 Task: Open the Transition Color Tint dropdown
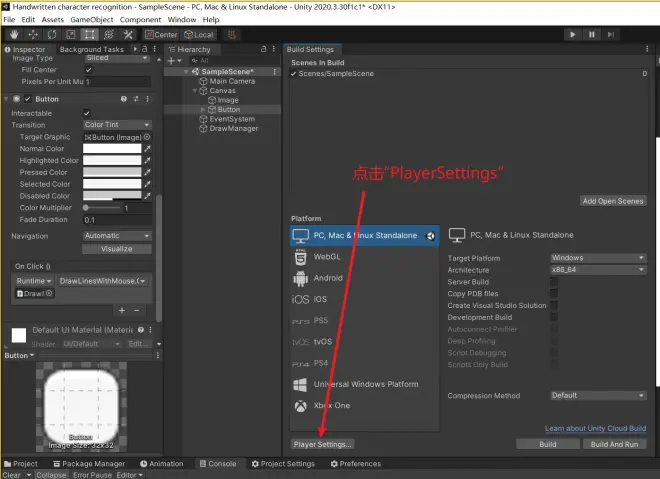(117, 125)
